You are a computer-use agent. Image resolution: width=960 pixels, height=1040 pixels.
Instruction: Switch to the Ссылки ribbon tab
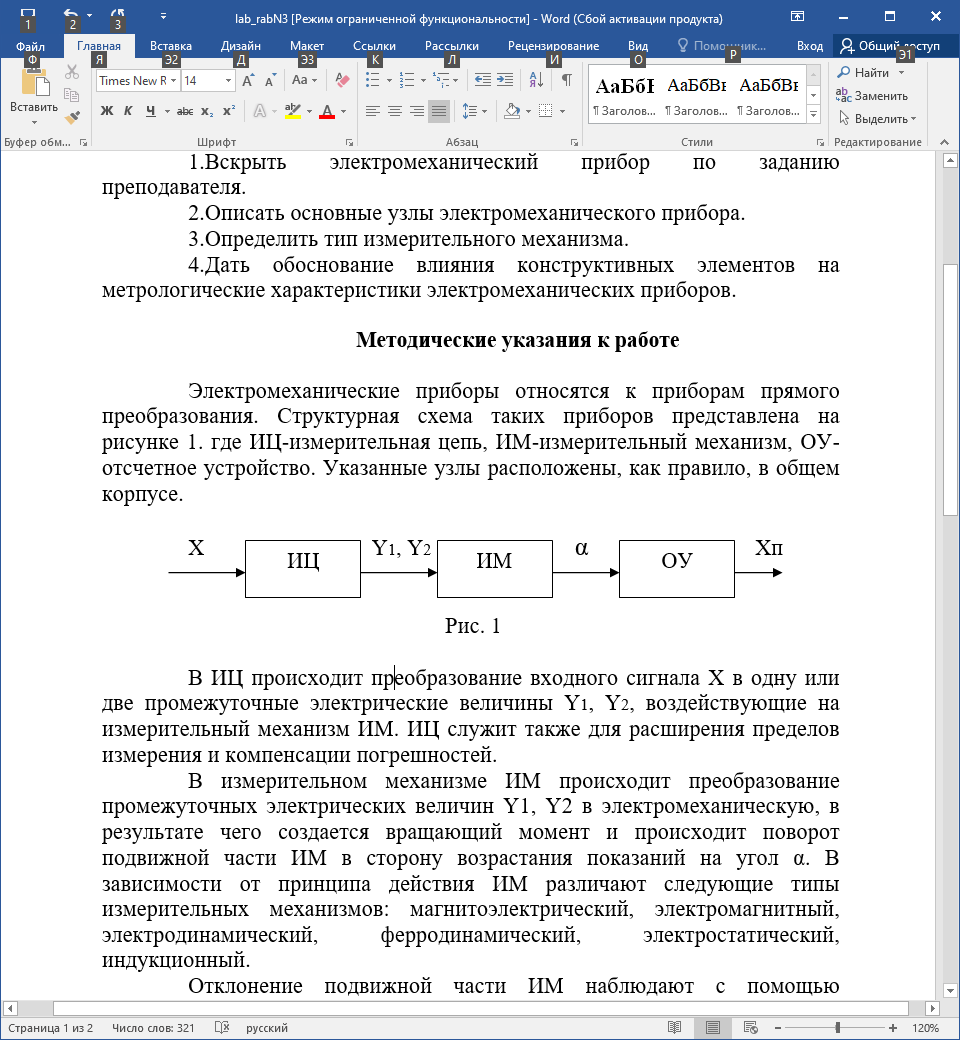374,46
